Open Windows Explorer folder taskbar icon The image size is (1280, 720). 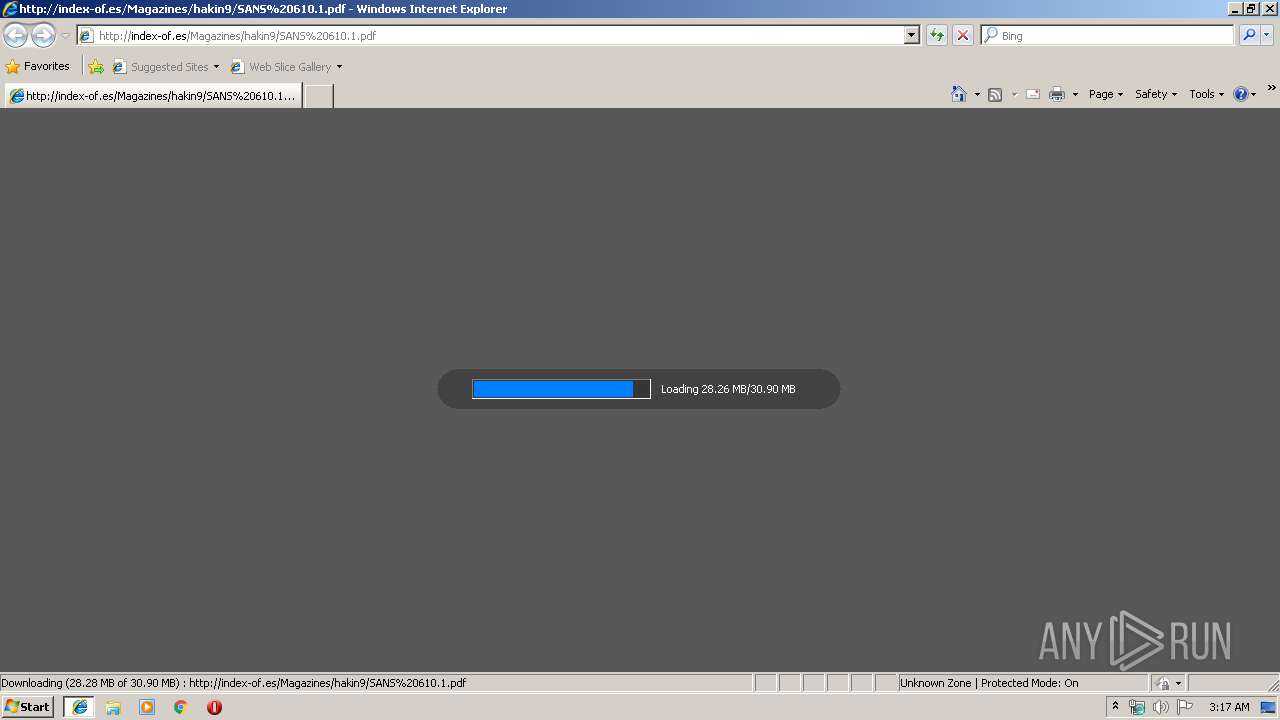click(x=113, y=707)
